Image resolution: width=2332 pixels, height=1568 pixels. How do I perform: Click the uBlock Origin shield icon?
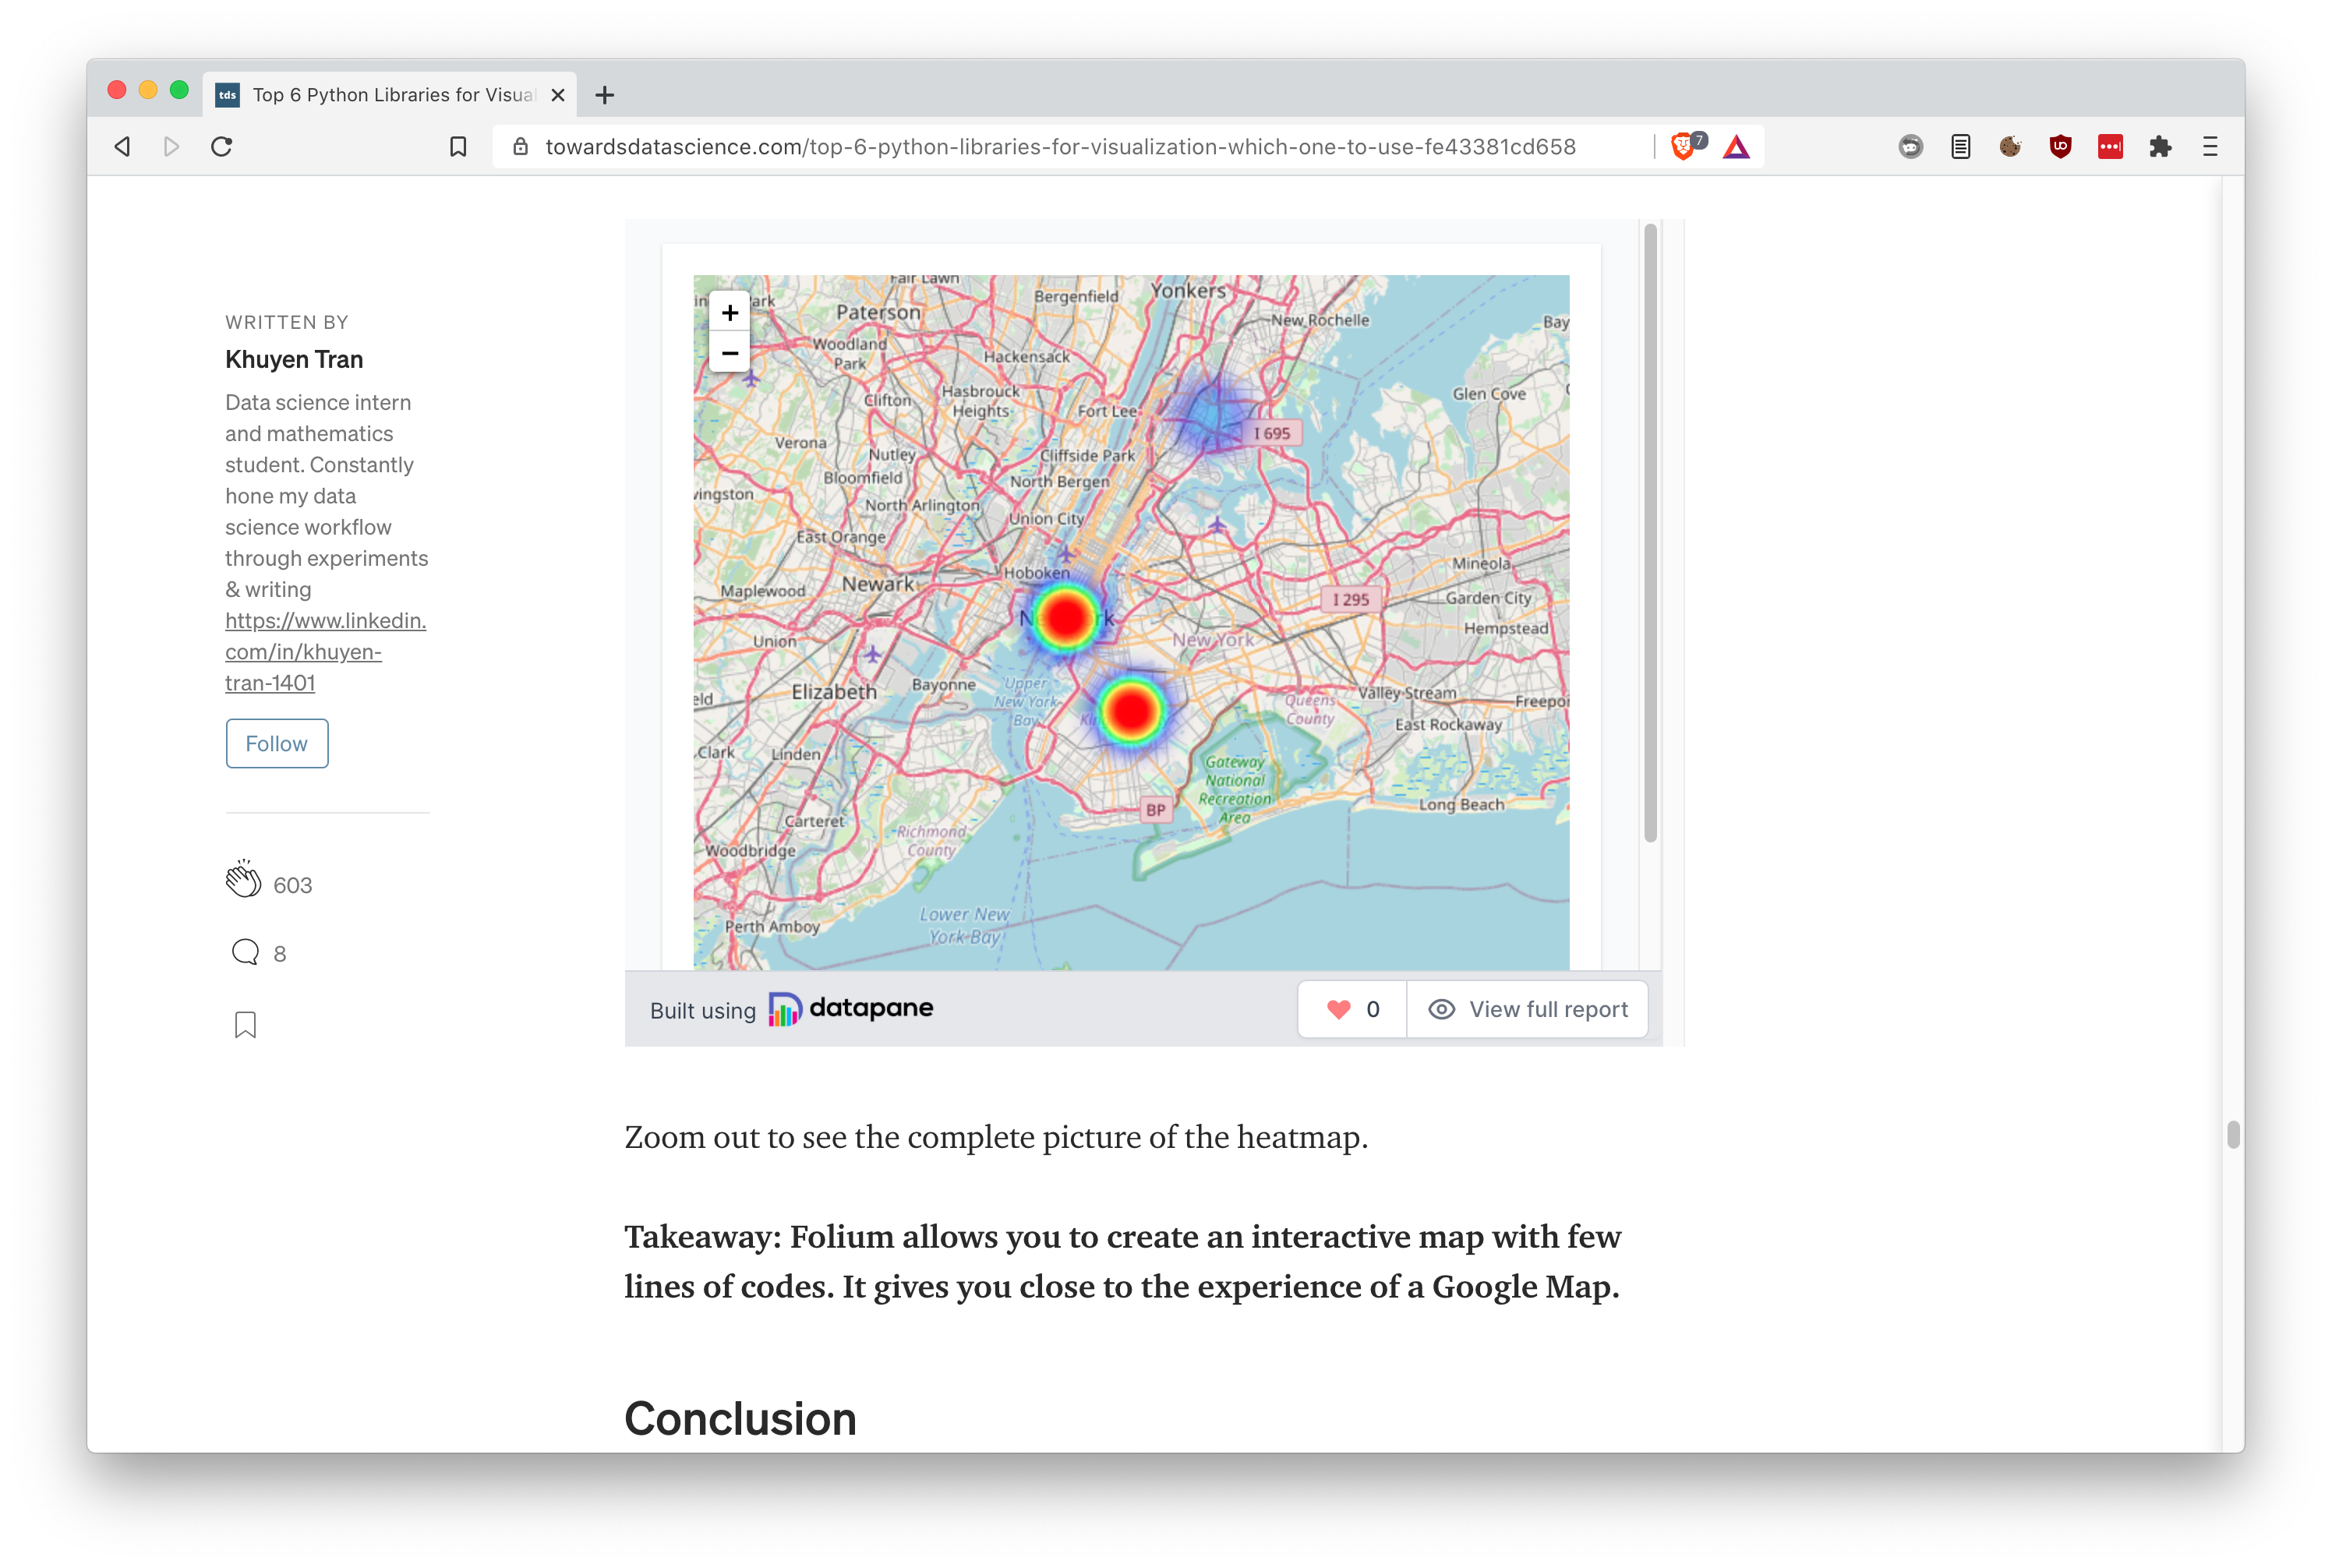click(2060, 147)
